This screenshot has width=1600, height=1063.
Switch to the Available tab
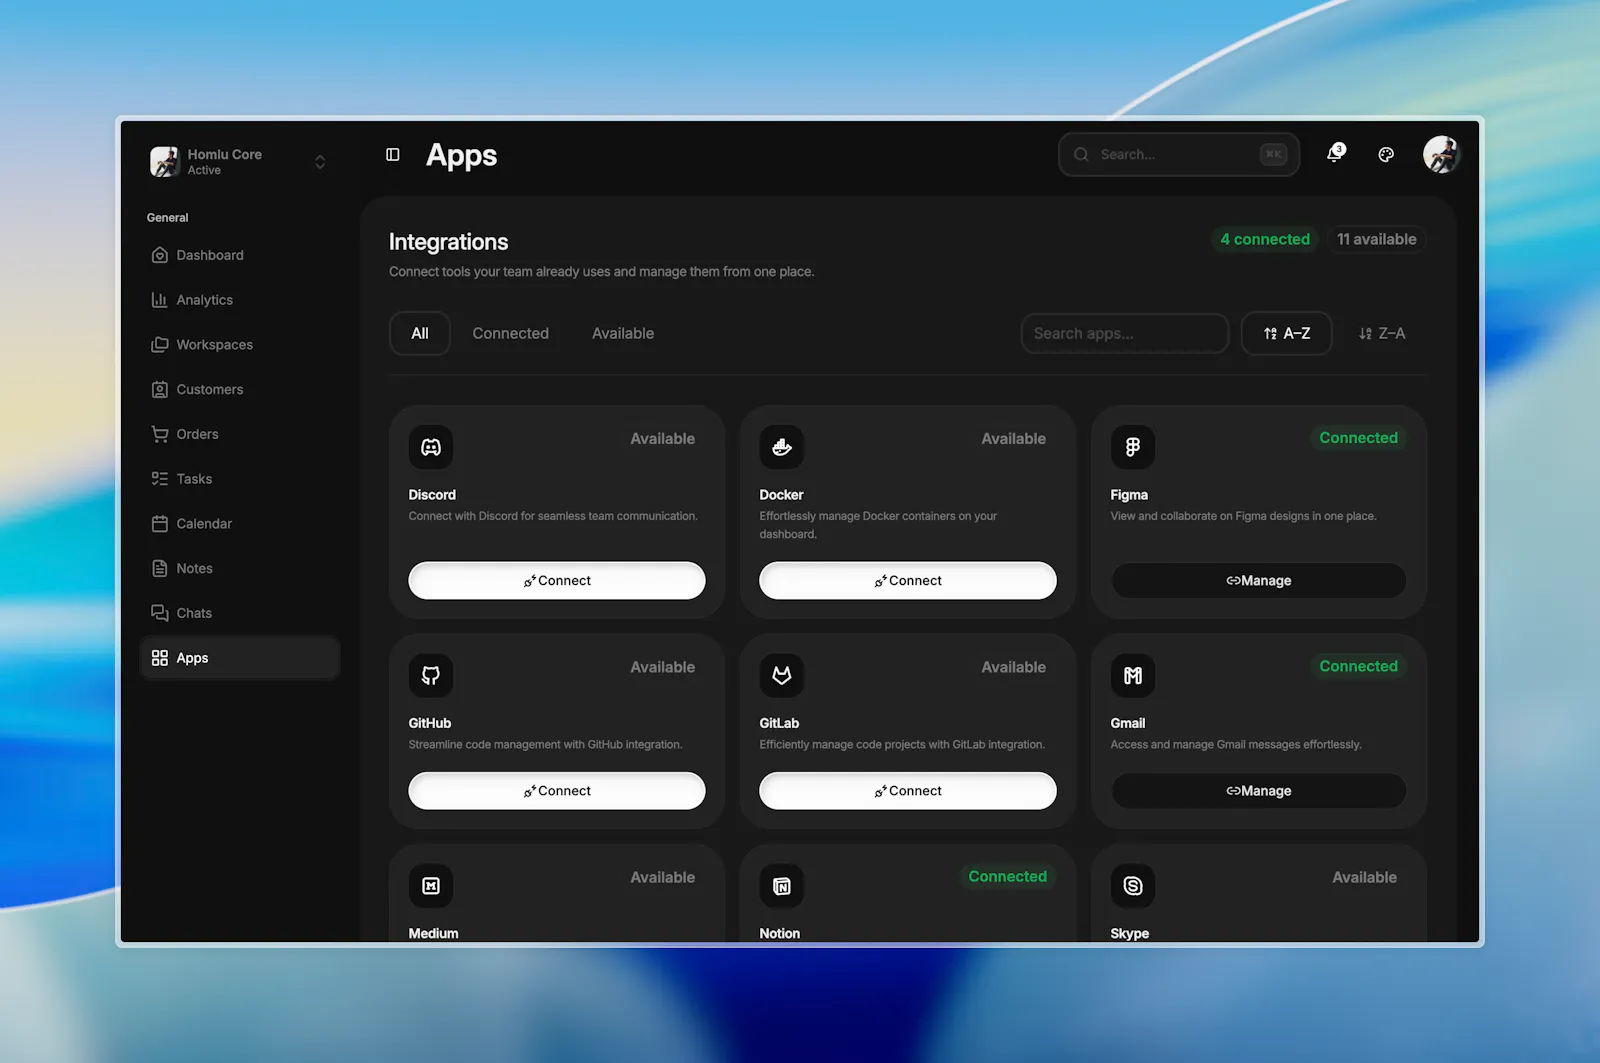point(623,334)
